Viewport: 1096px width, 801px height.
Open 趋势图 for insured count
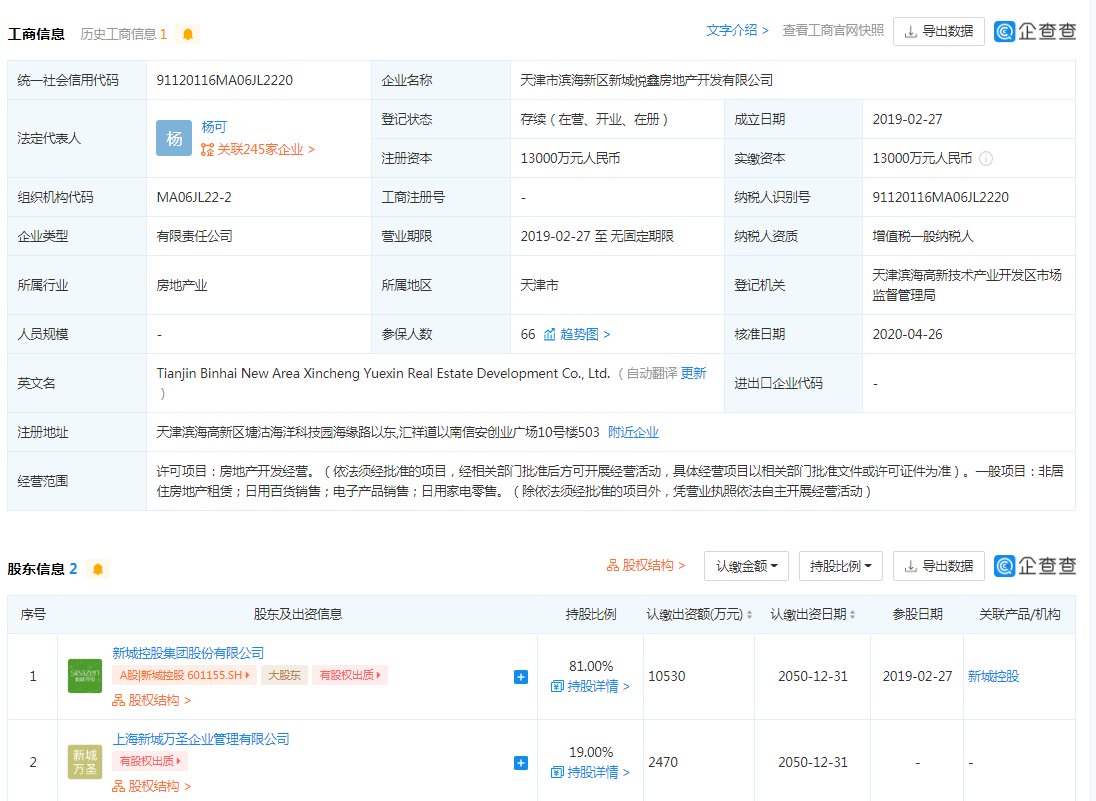[577, 334]
